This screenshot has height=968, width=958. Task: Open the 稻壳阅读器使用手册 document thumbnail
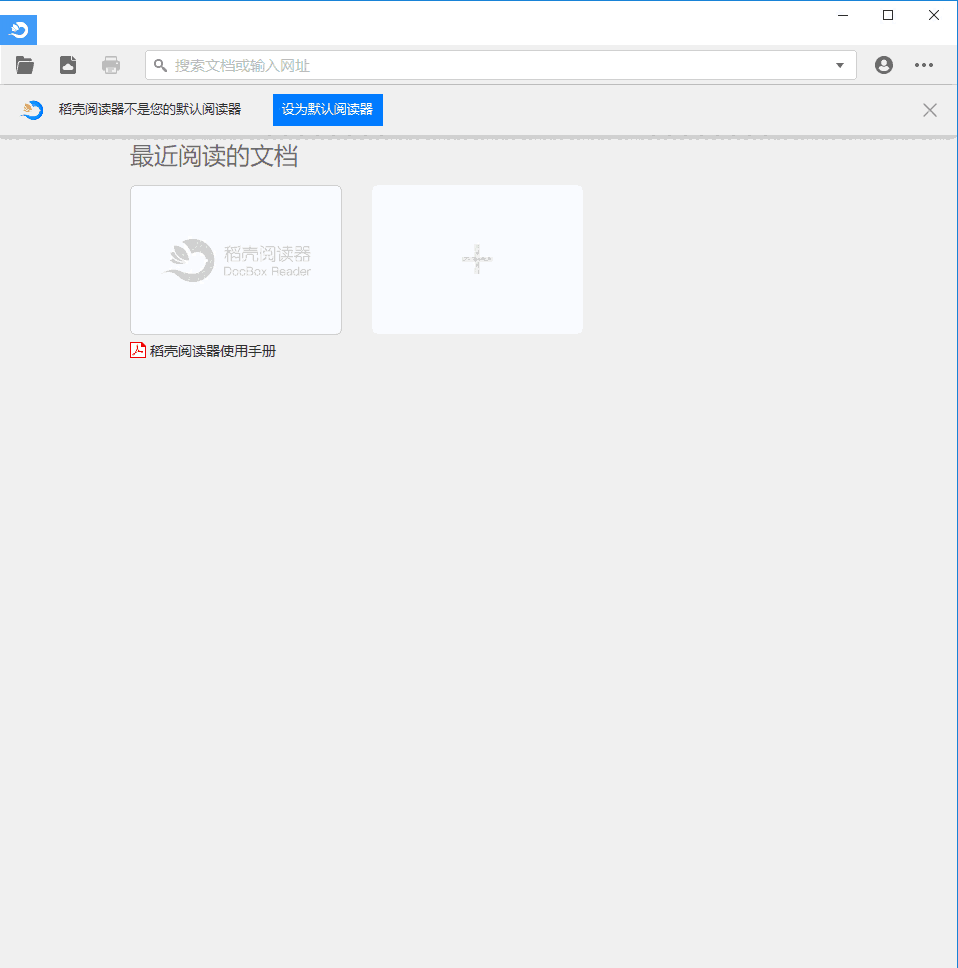click(x=235, y=259)
